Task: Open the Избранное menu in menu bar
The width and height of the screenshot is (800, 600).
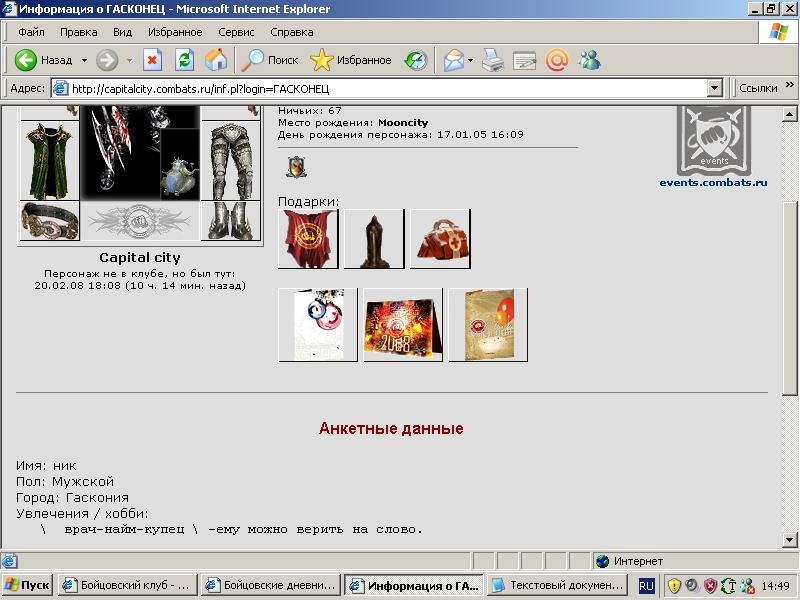Action: point(175,32)
